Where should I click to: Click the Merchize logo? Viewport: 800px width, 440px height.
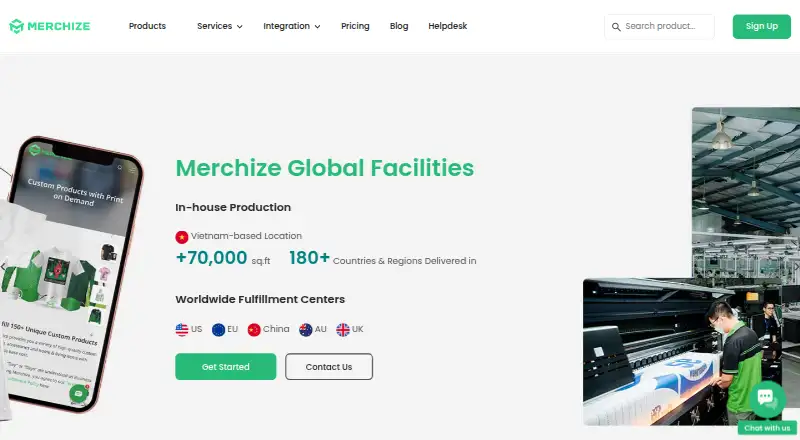tap(49, 26)
